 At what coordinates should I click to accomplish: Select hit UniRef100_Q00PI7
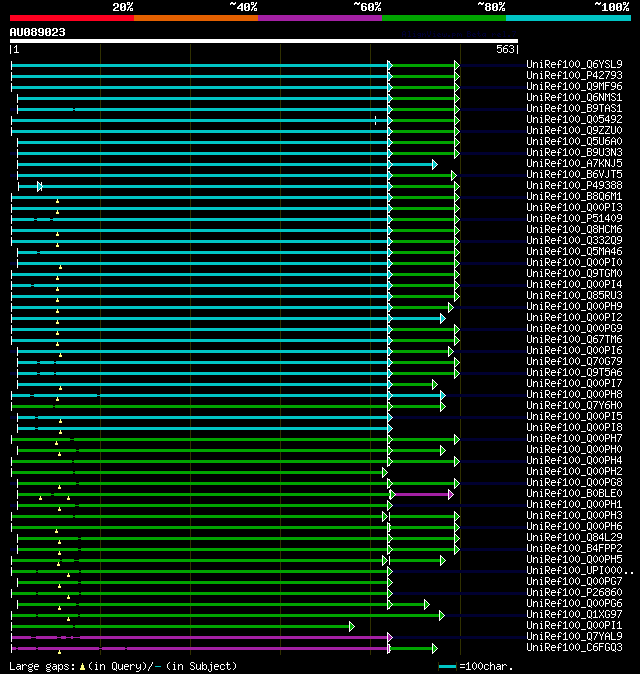pyautogui.click(x=574, y=383)
